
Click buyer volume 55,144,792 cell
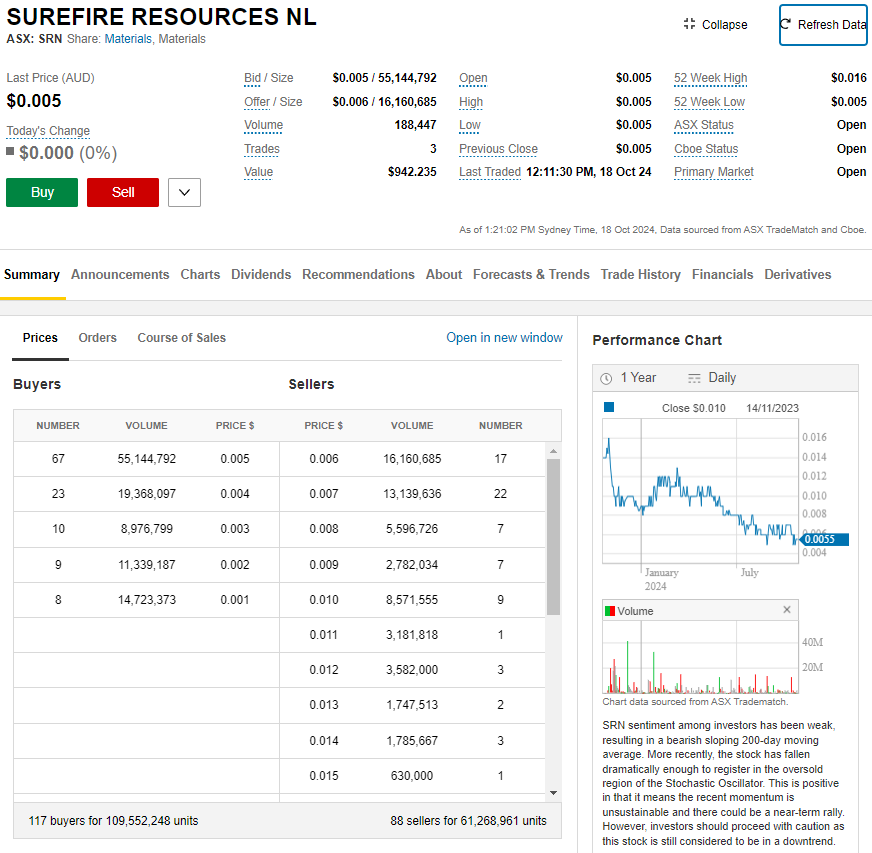pyautogui.click(x=147, y=459)
